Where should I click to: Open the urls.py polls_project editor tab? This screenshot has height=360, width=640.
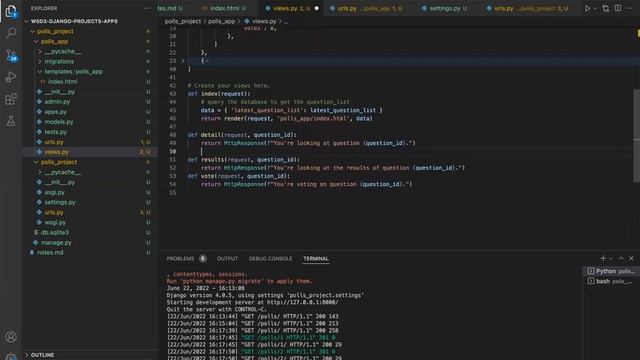point(531,8)
